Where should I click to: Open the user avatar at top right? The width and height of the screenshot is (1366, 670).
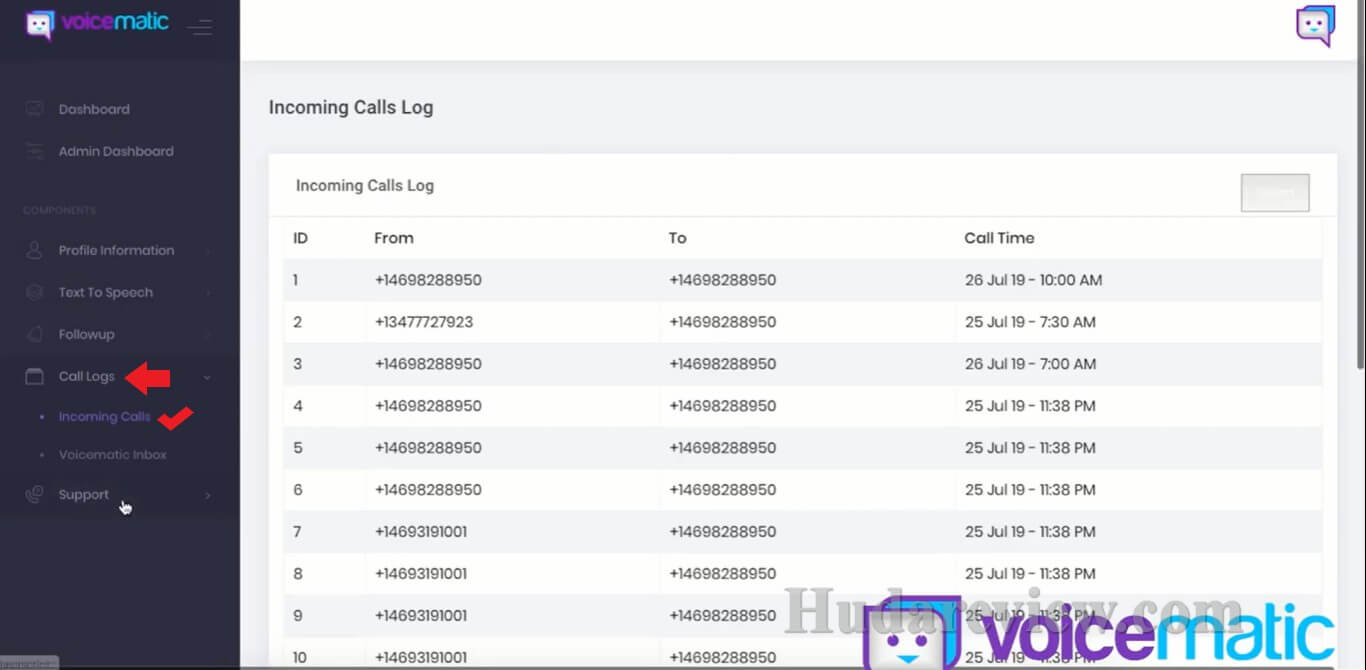pyautogui.click(x=1315, y=26)
